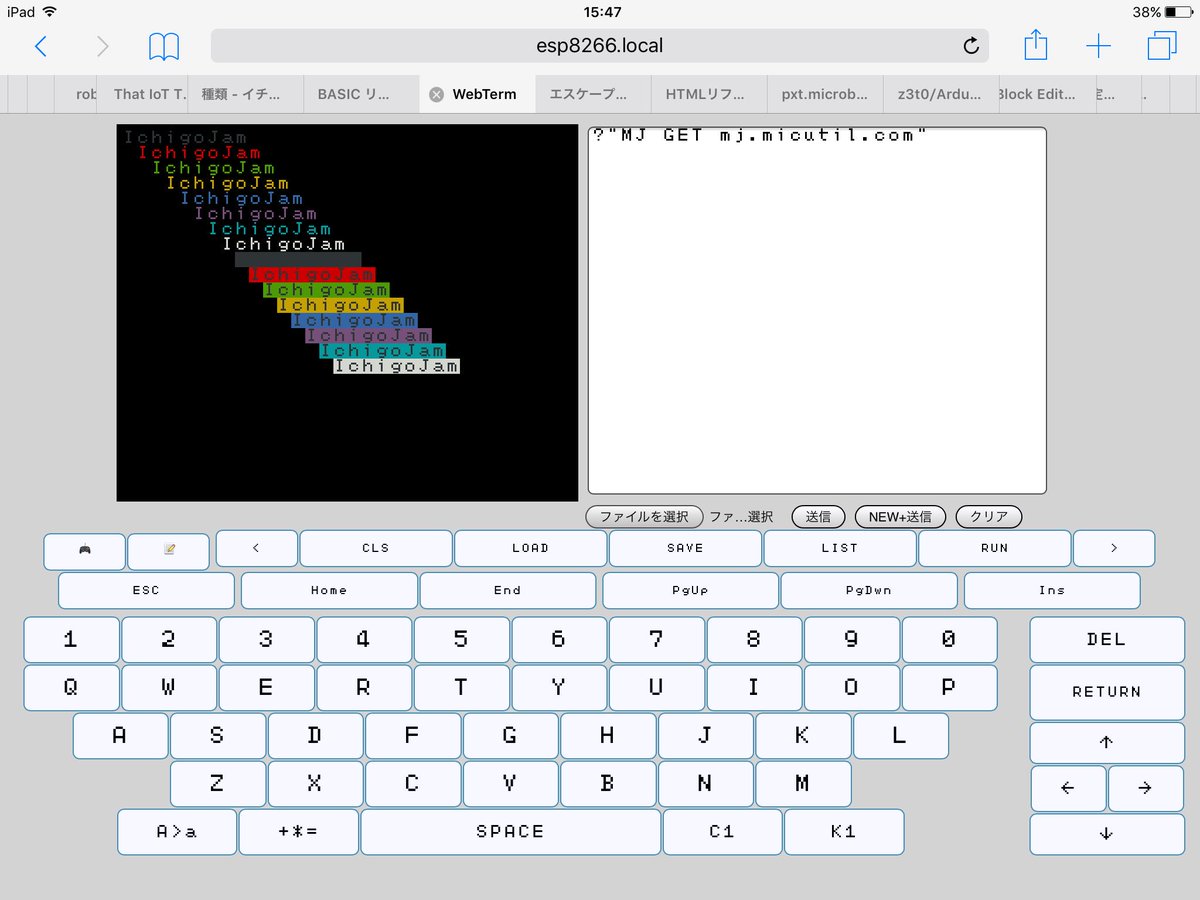
Task: Tap the C1 key
Action: [x=722, y=832]
